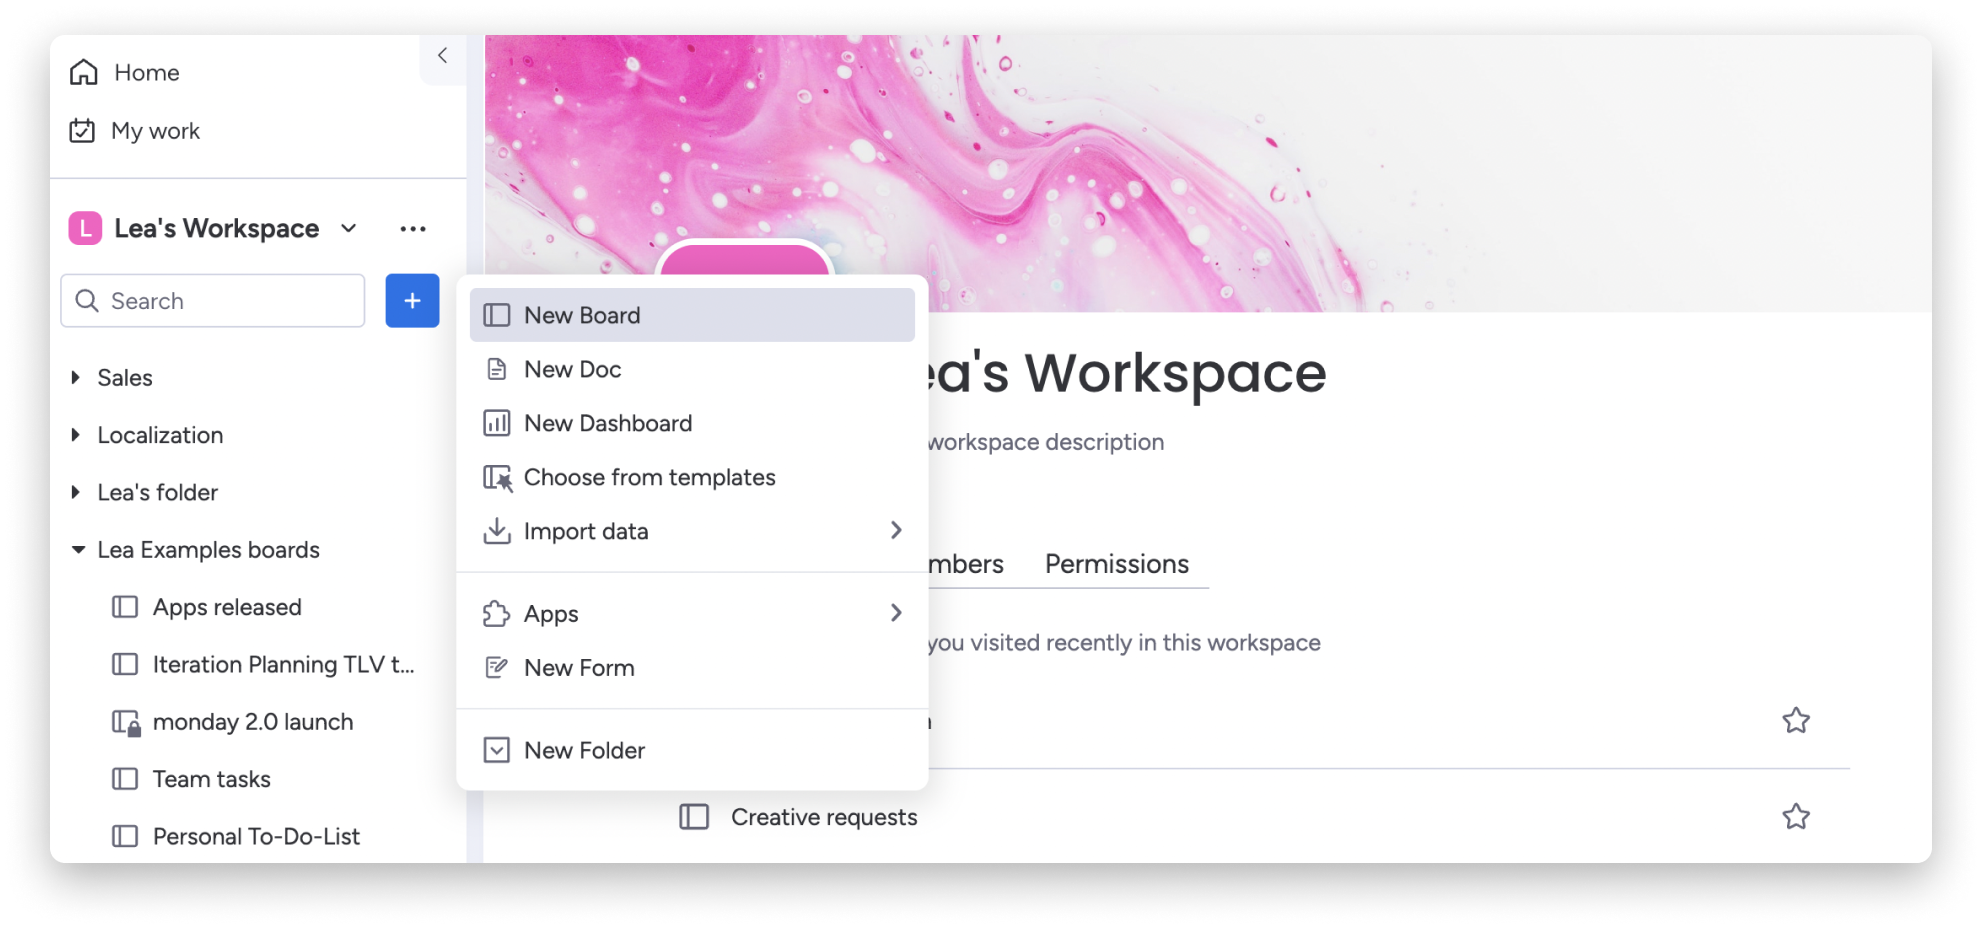This screenshot has width=1982, height=928.
Task: Favorite Creative requests with the star icon
Action: (1796, 817)
